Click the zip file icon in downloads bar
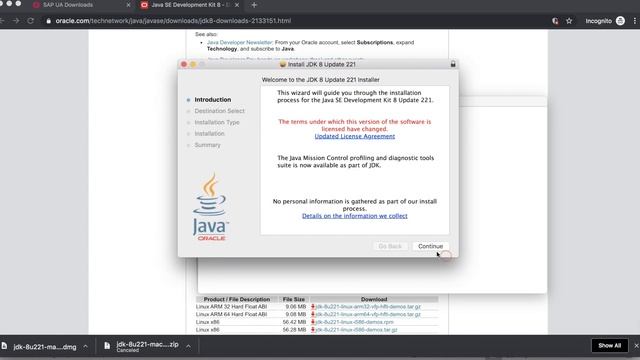The width and height of the screenshot is (640, 360). click(107, 346)
